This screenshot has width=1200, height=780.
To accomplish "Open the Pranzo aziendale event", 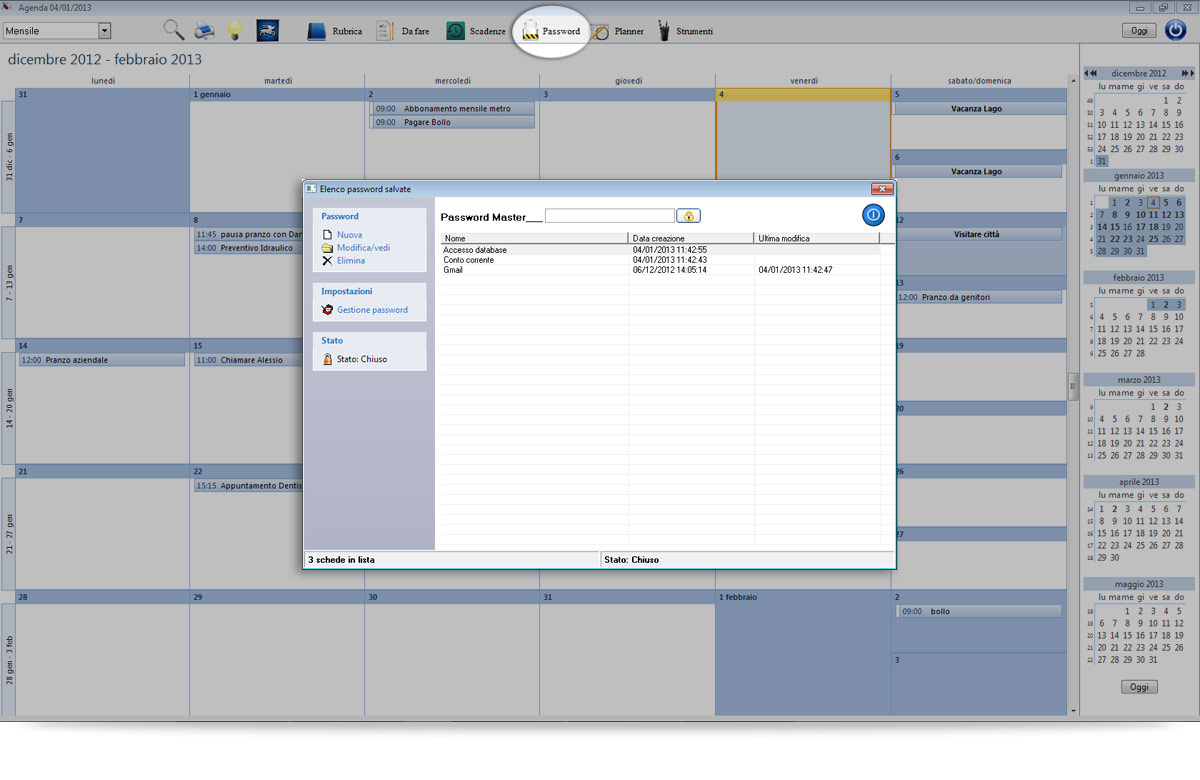I will click(x=102, y=360).
